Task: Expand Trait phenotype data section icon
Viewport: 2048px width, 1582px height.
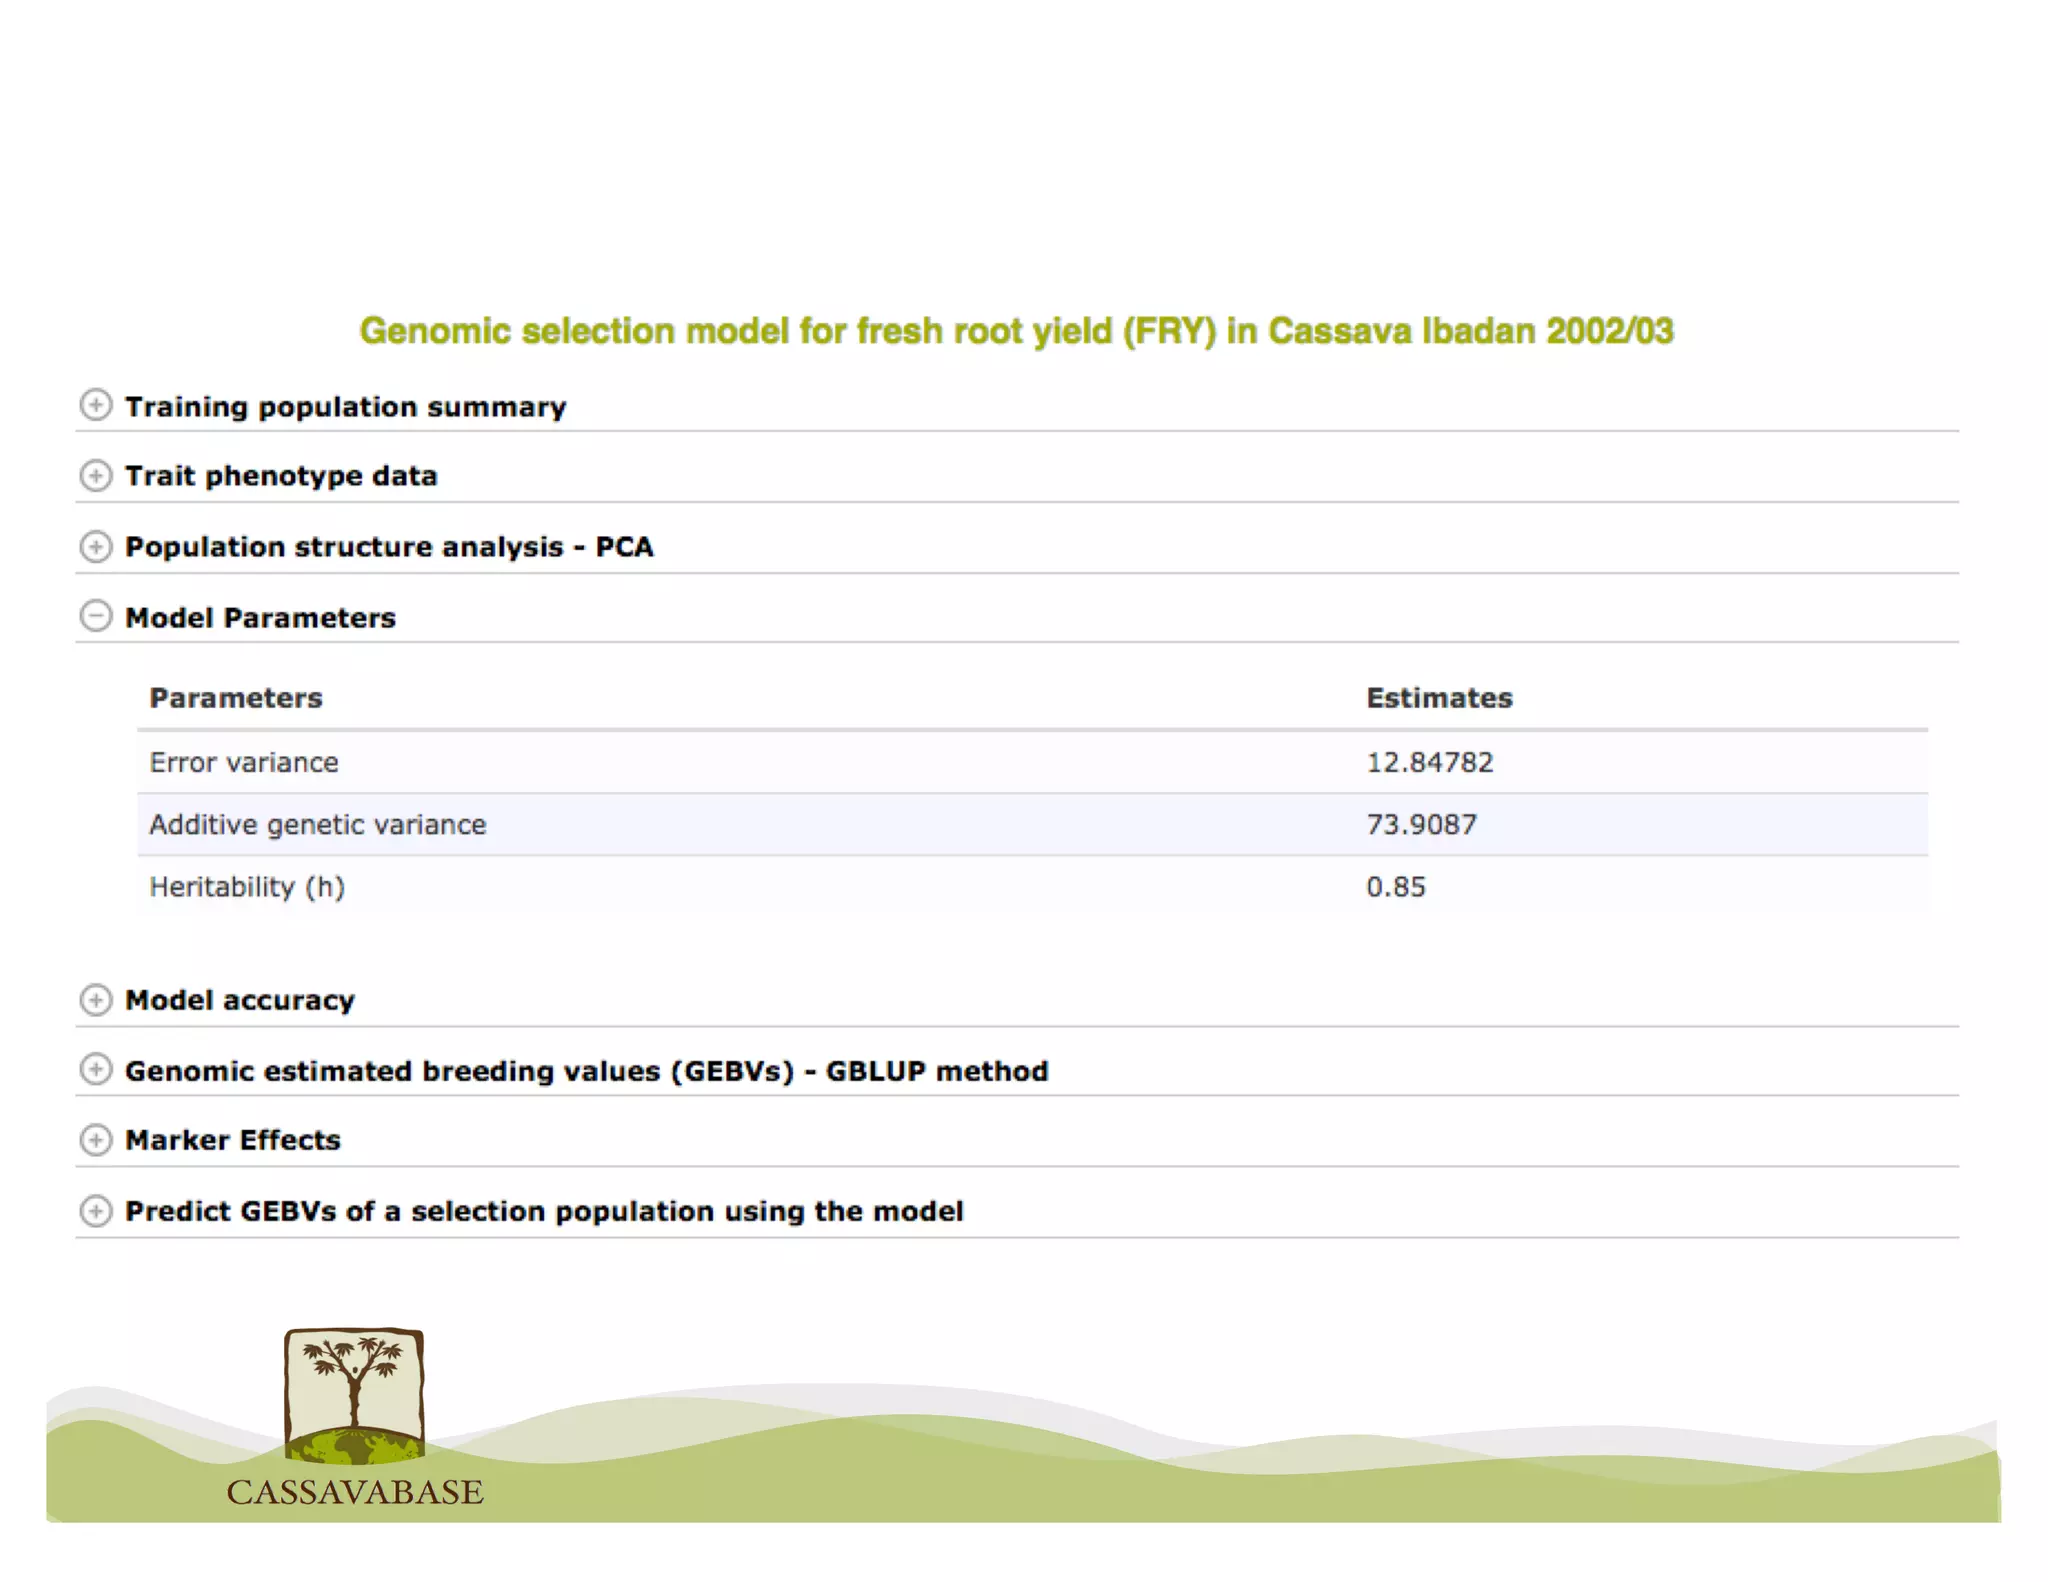Action: coord(95,475)
